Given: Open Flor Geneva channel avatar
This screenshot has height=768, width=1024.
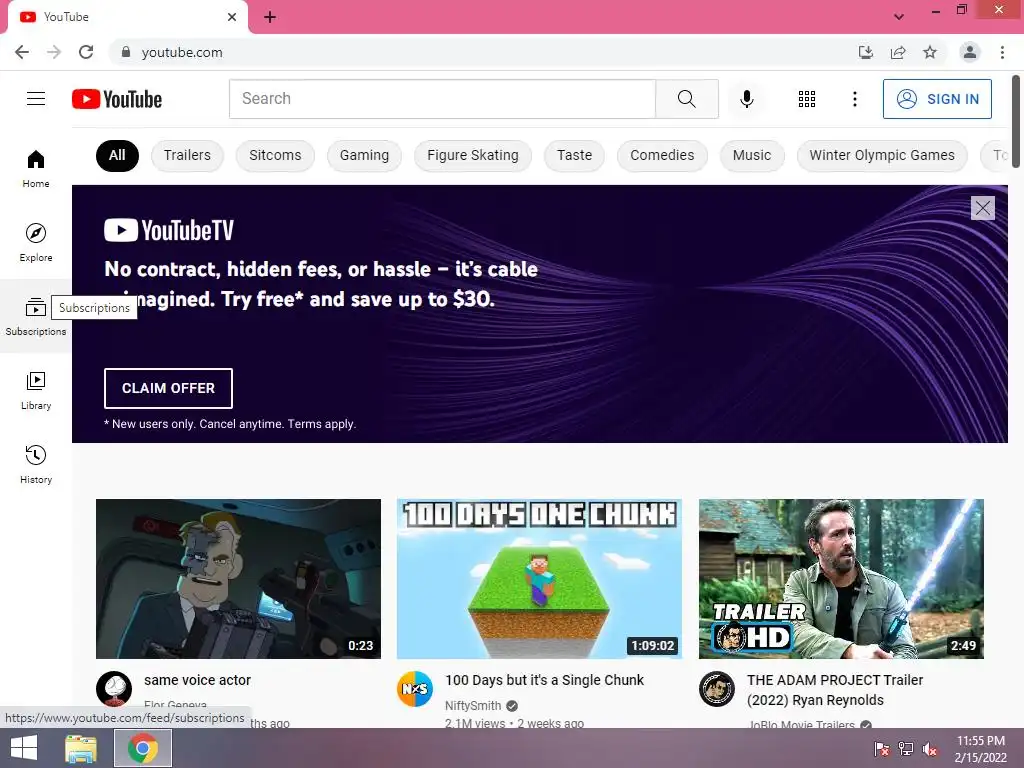Looking at the screenshot, I should (x=114, y=689).
